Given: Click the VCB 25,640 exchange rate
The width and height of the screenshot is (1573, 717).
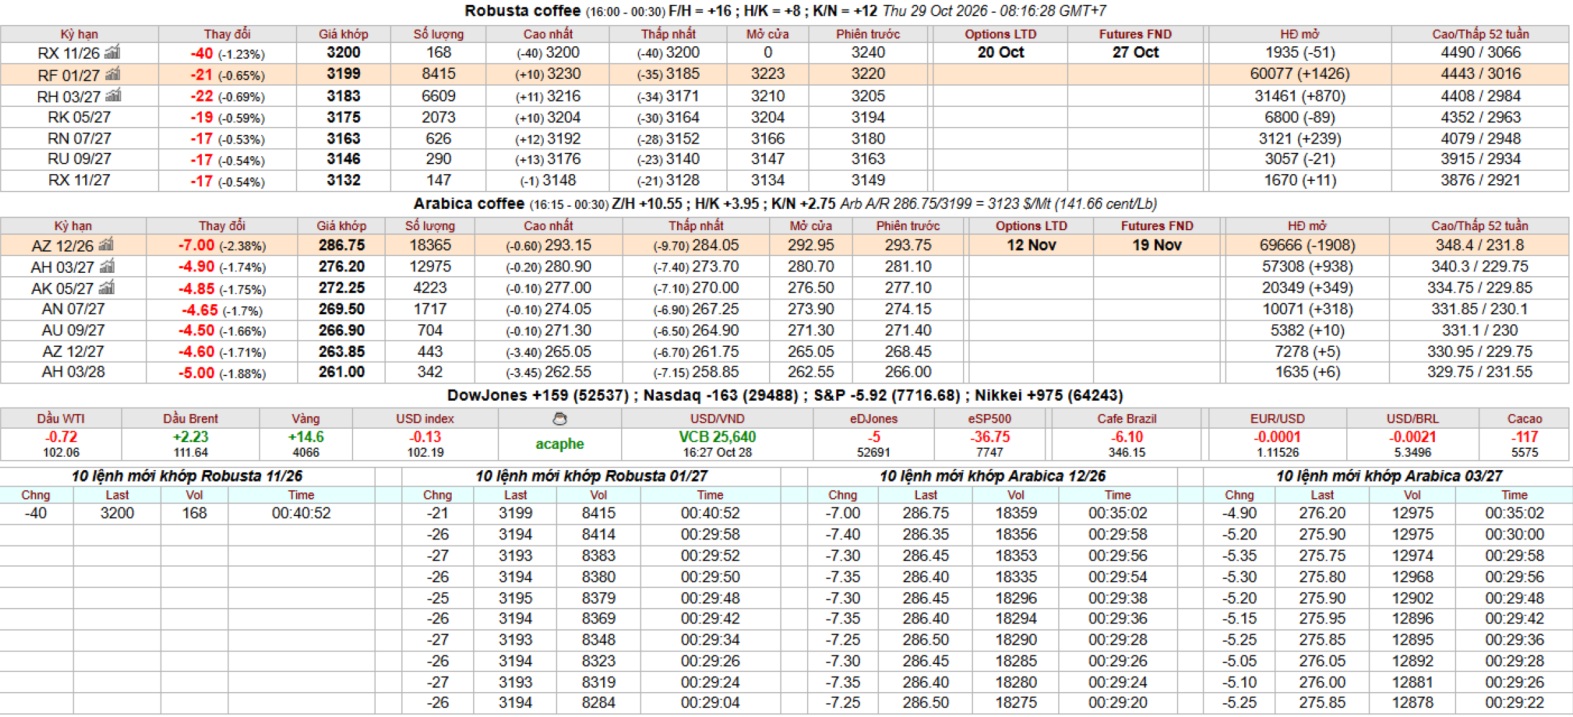Looking at the screenshot, I should [717, 437].
